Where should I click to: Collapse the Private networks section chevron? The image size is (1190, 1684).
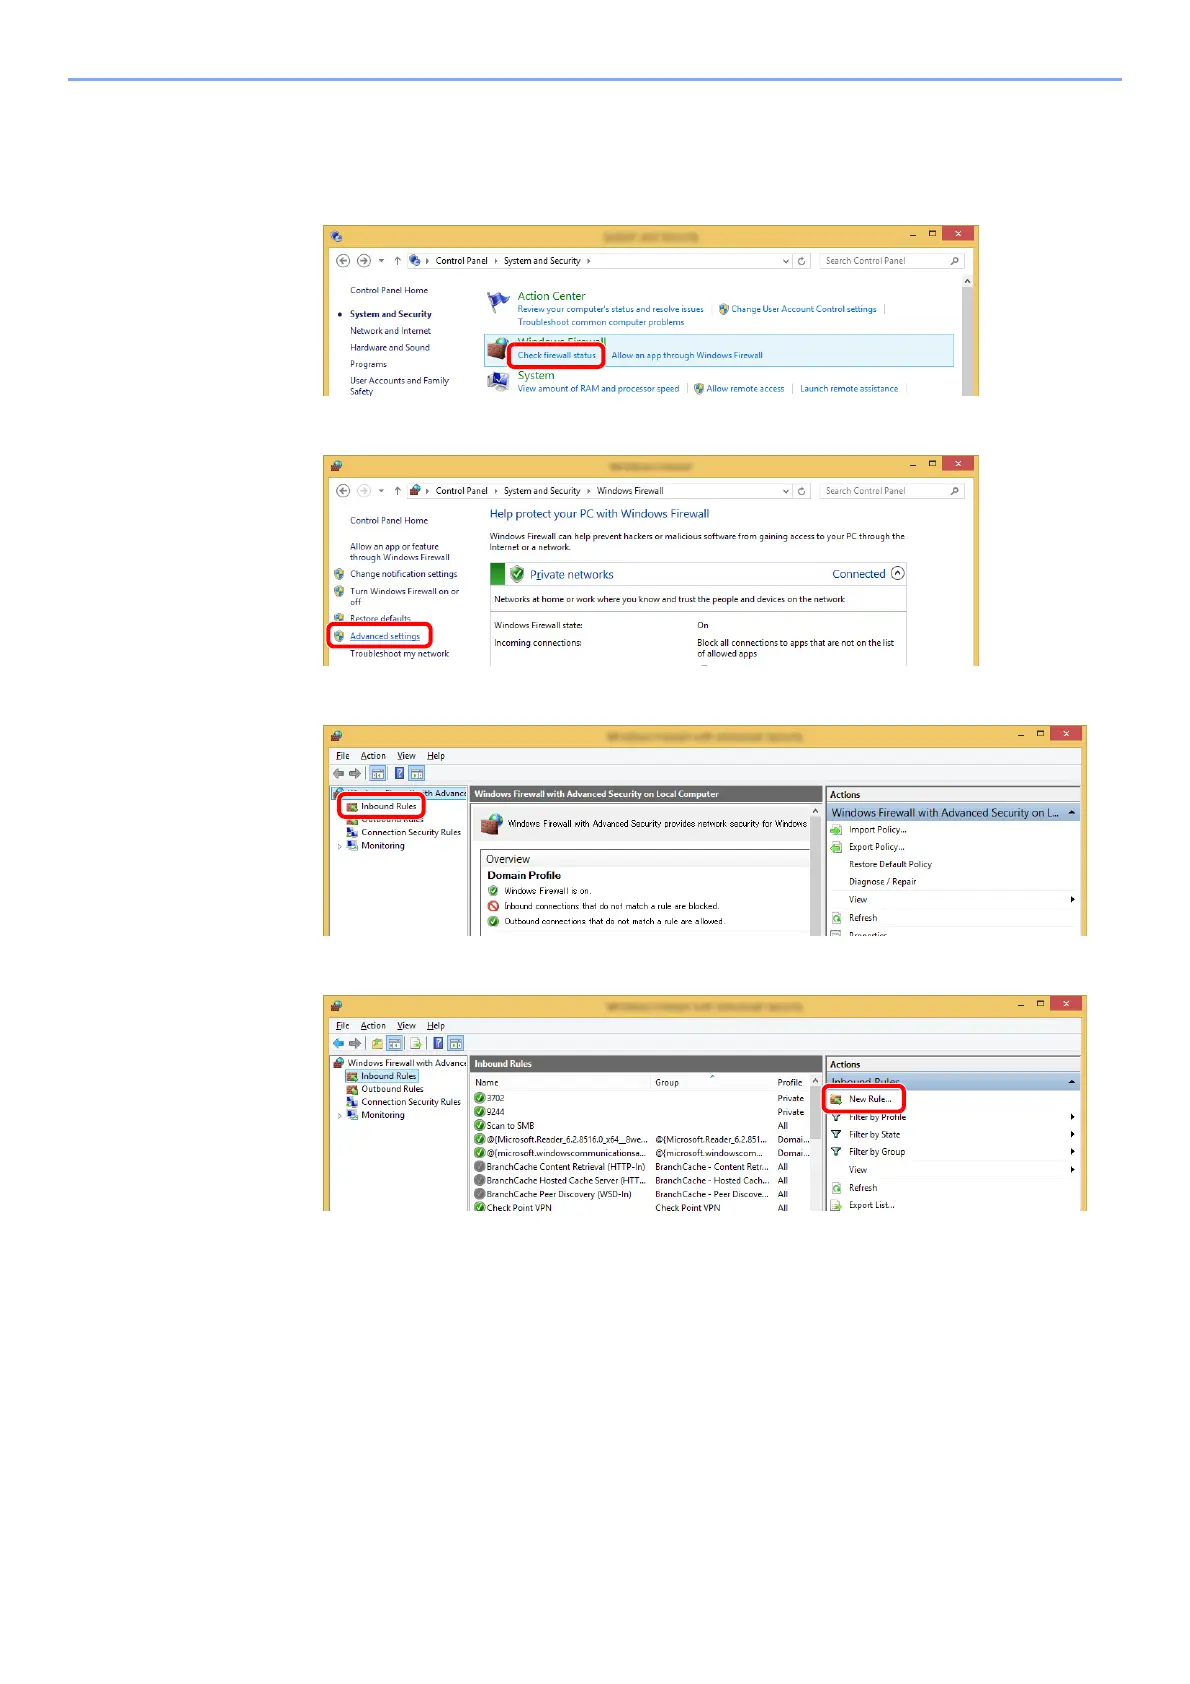(897, 573)
